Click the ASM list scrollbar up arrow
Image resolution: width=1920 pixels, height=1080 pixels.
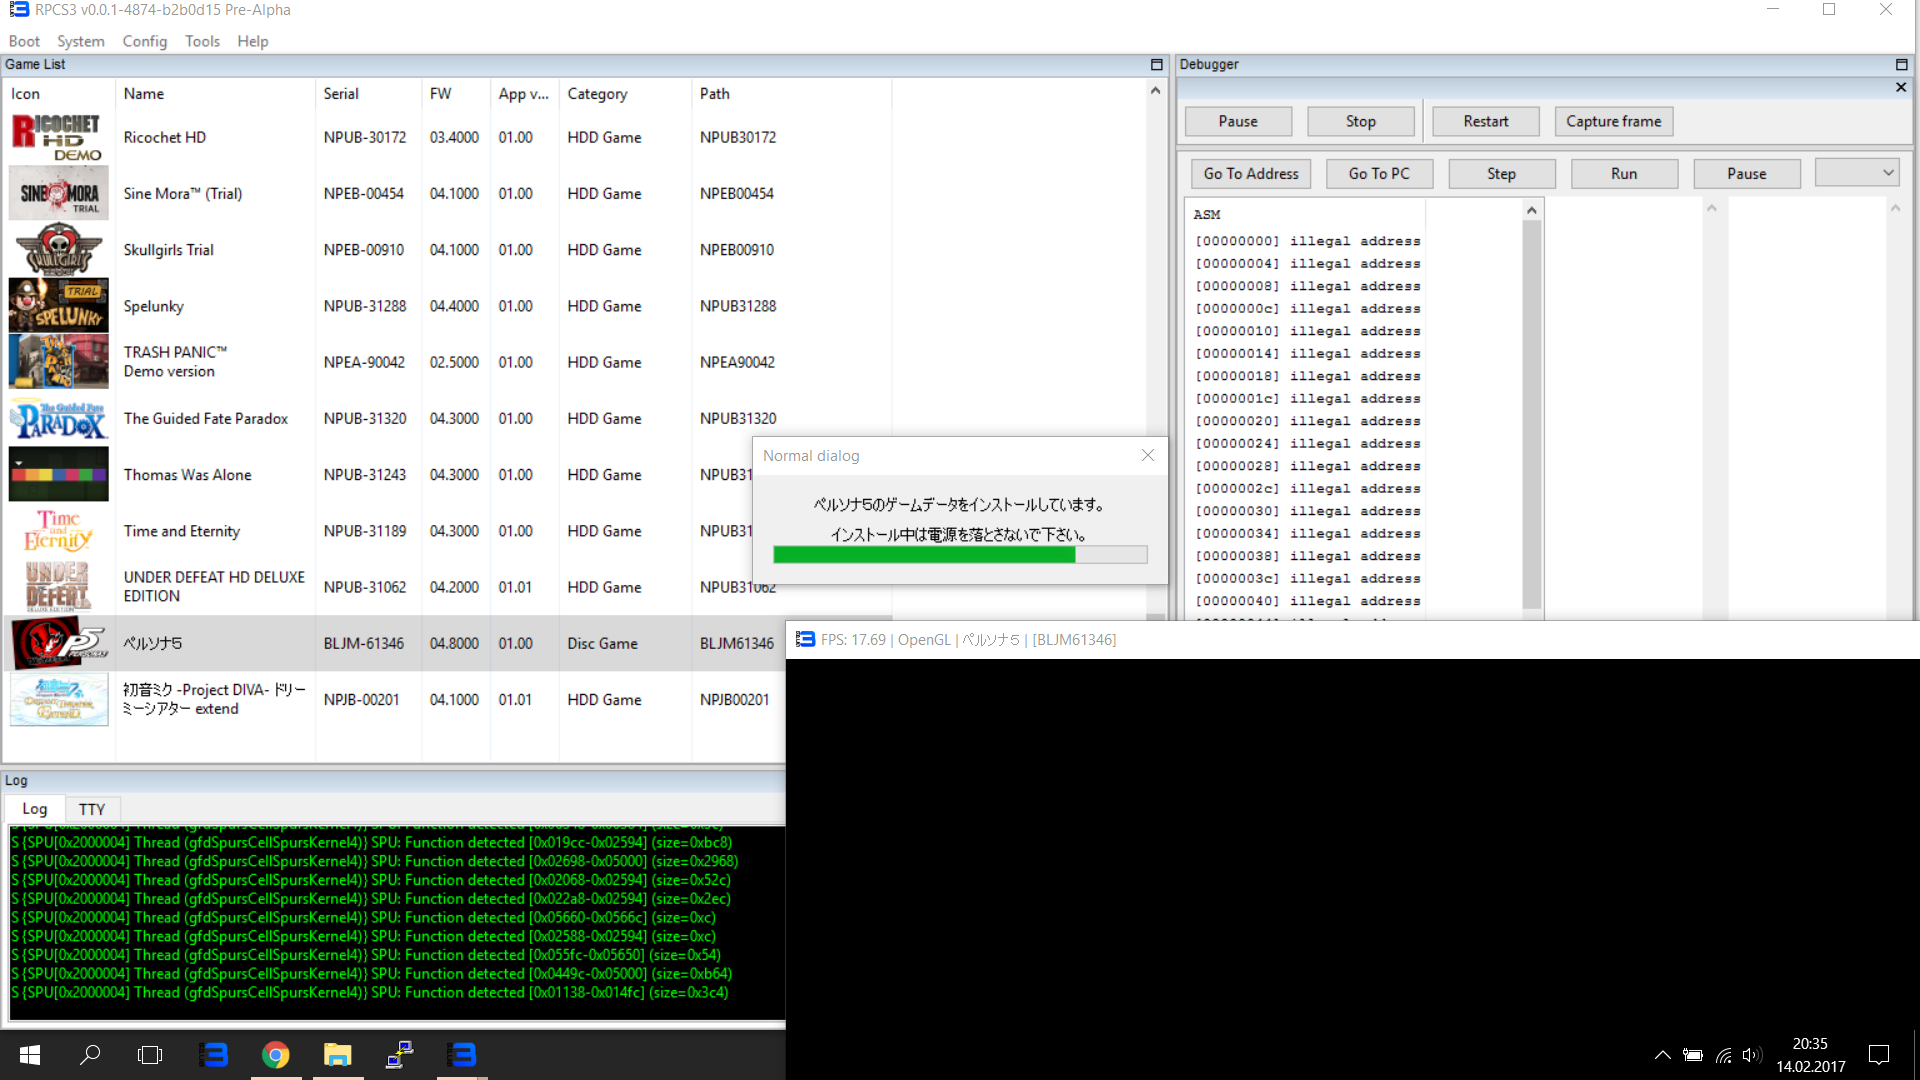click(x=1531, y=210)
